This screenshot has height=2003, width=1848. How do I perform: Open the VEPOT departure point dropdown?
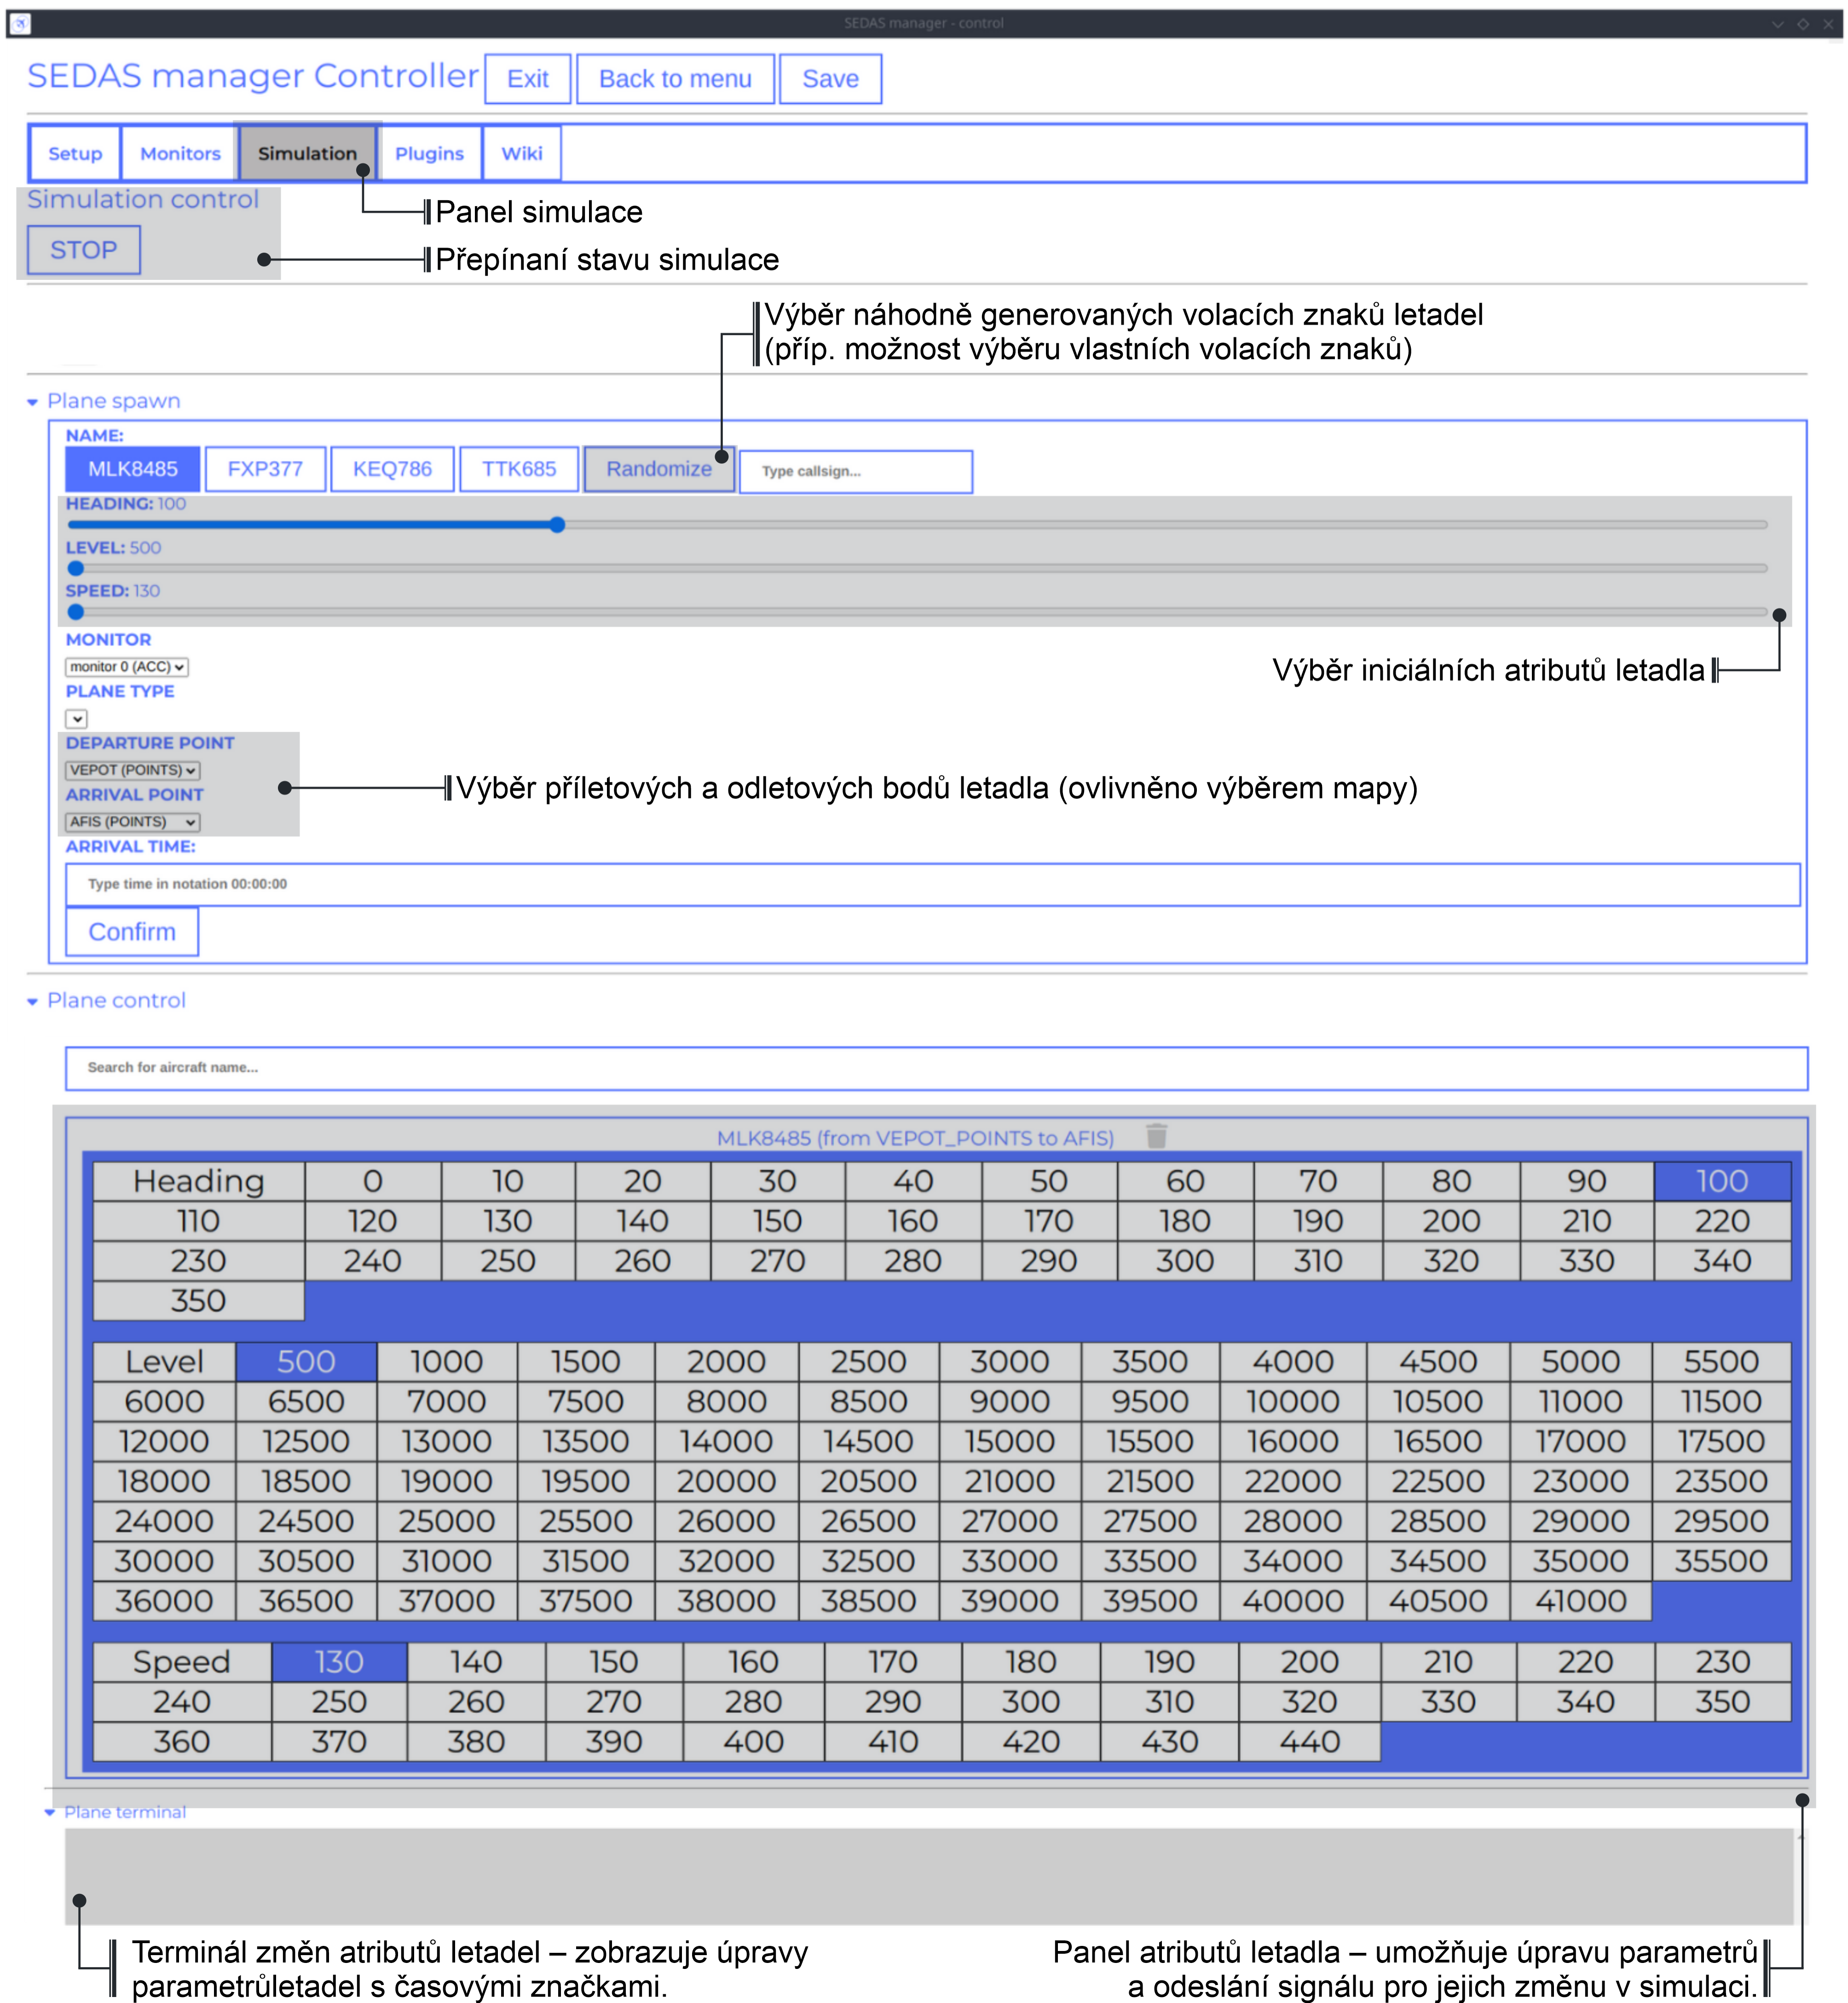coord(132,770)
